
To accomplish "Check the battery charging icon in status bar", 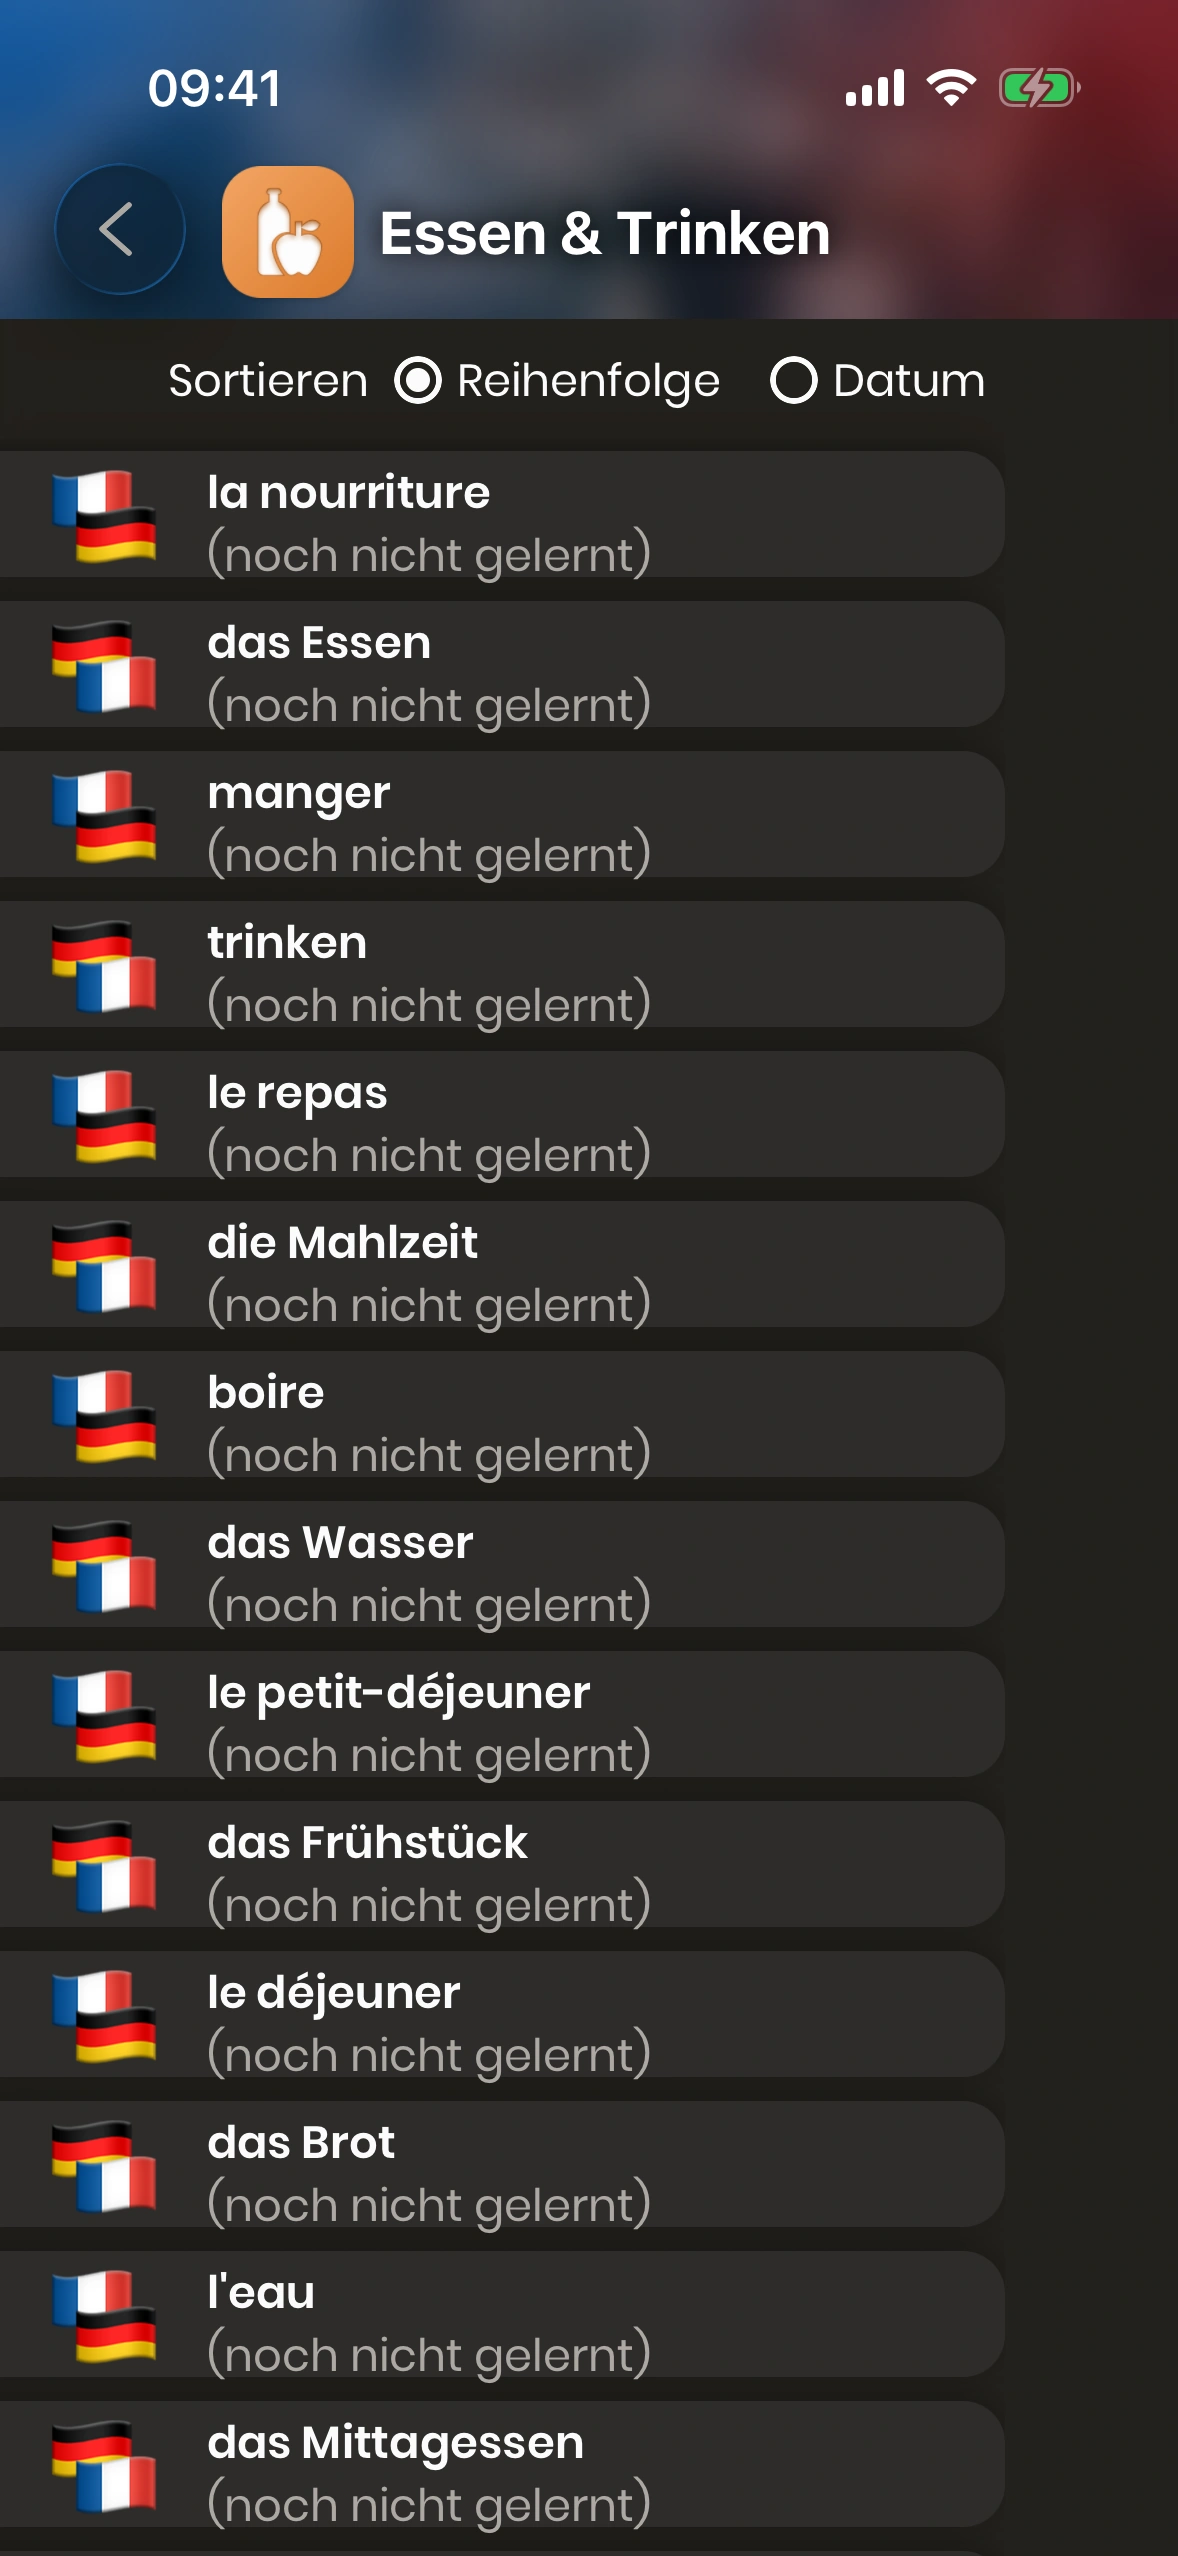I will 1039,88.
